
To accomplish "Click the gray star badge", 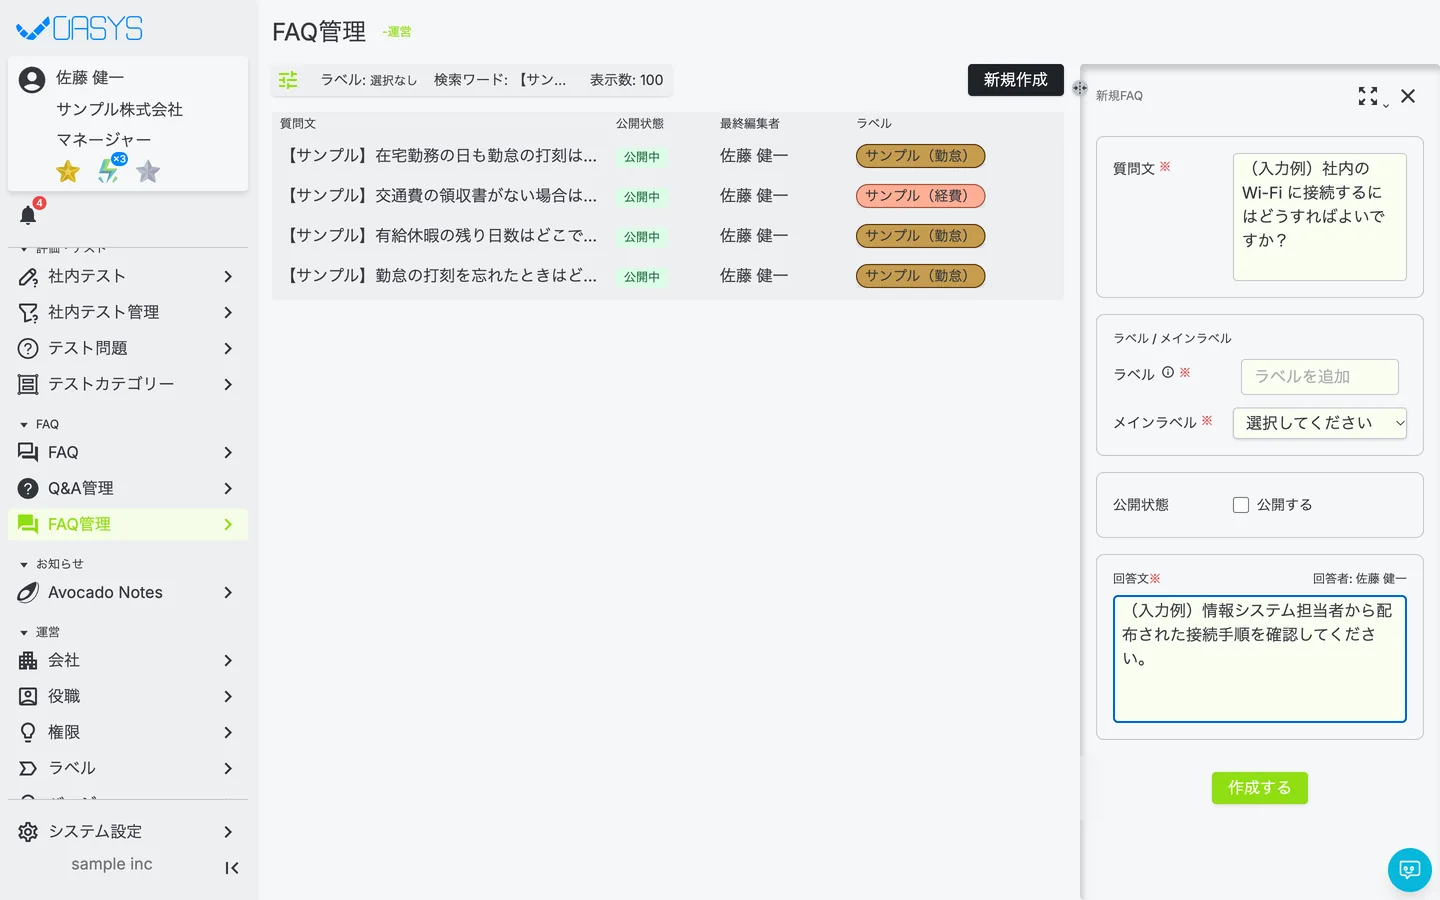I will (148, 172).
